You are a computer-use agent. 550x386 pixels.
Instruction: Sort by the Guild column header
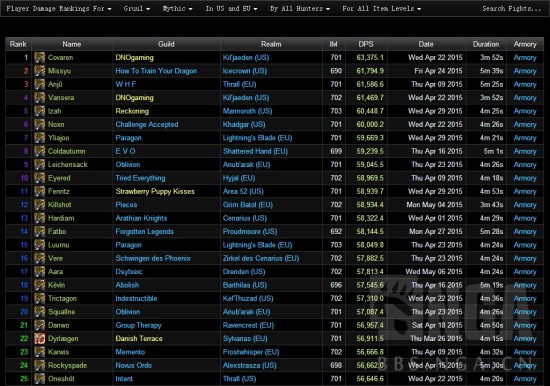pos(166,44)
